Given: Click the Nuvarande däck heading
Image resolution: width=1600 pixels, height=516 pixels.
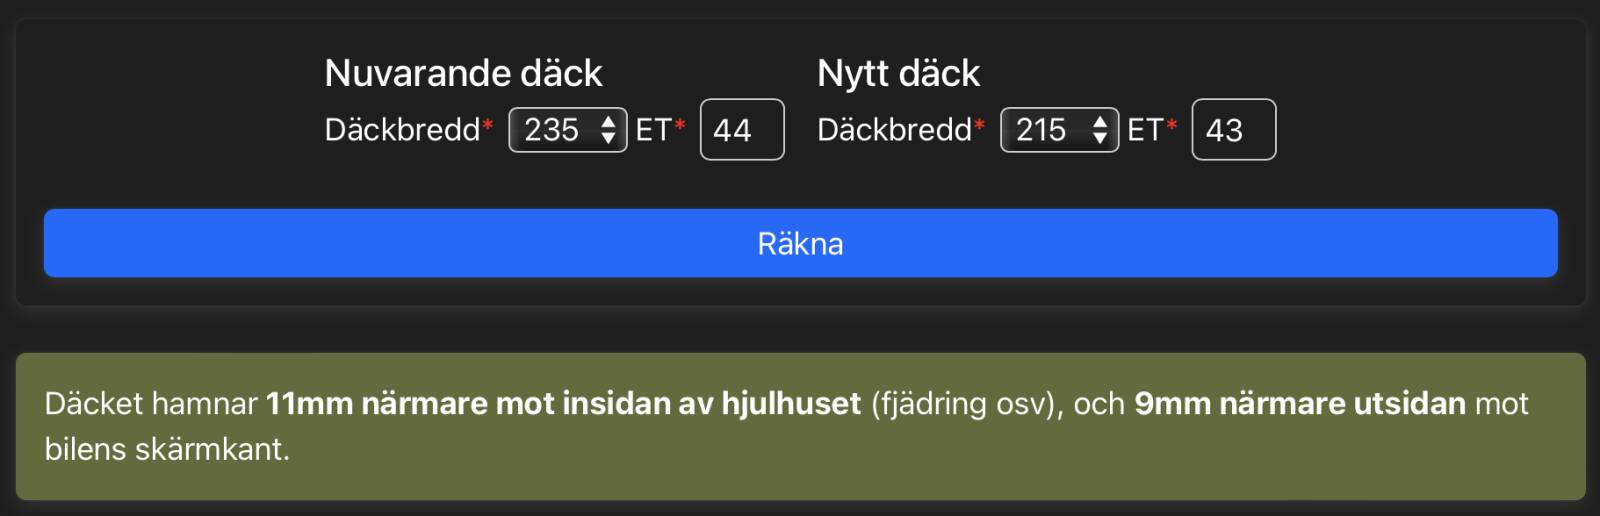Looking at the screenshot, I should 463,73.
